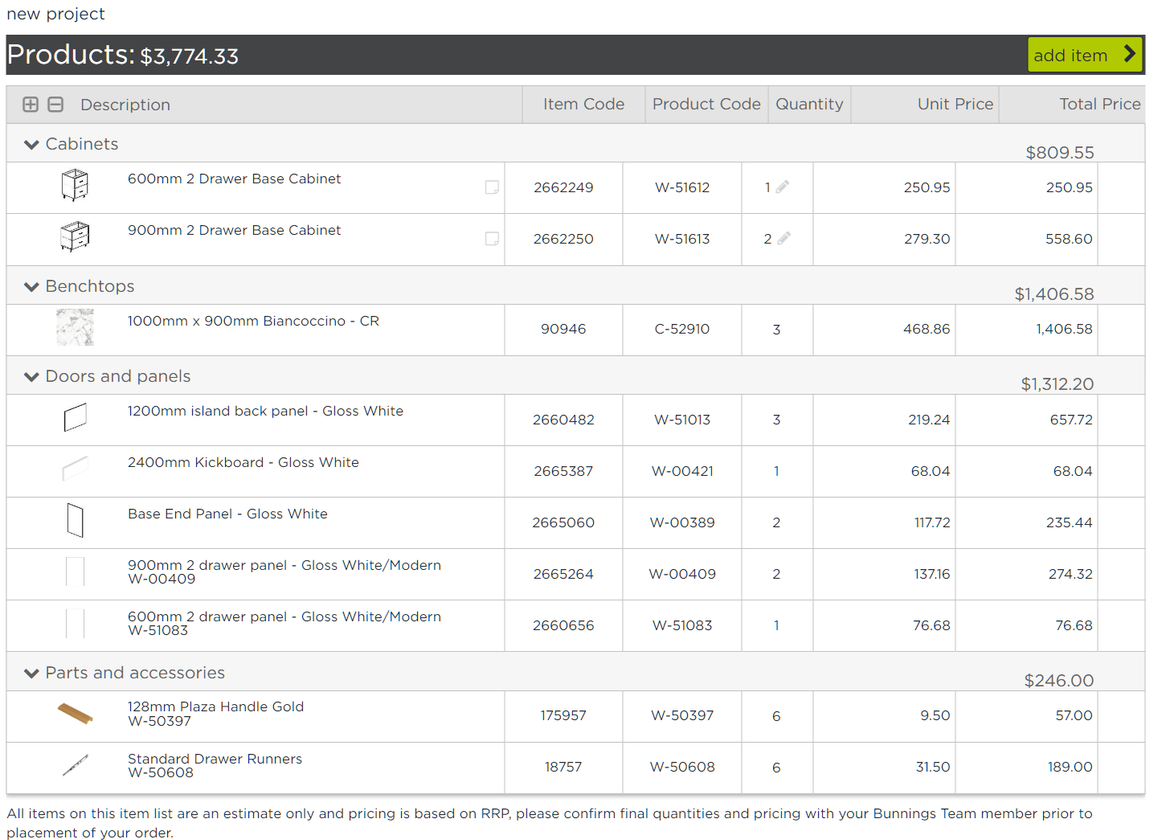This screenshot has height=840, width=1170.
Task: Click the Biancoccino benchtop colour swatch
Action: click(x=75, y=327)
